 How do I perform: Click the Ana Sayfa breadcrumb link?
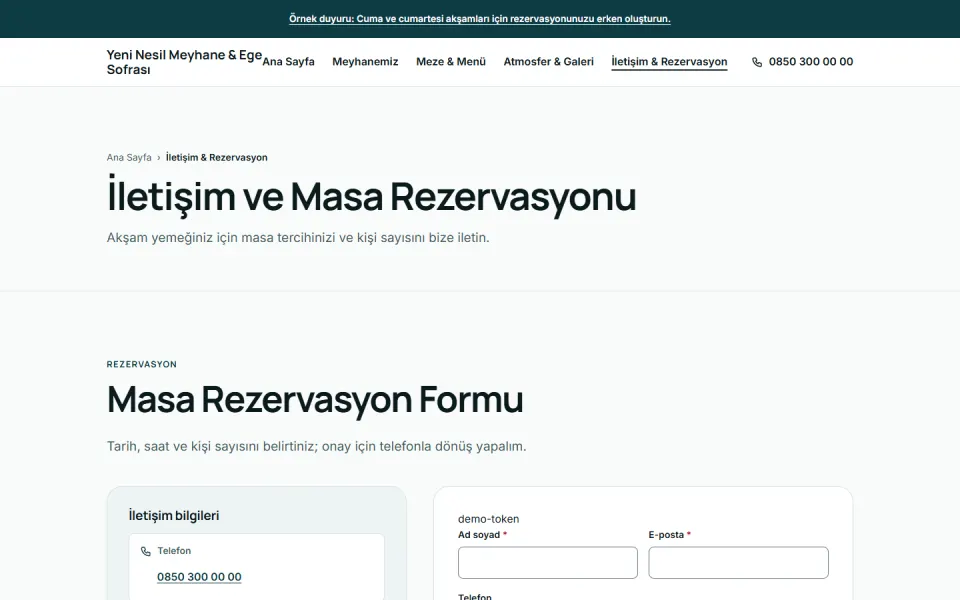pos(129,157)
